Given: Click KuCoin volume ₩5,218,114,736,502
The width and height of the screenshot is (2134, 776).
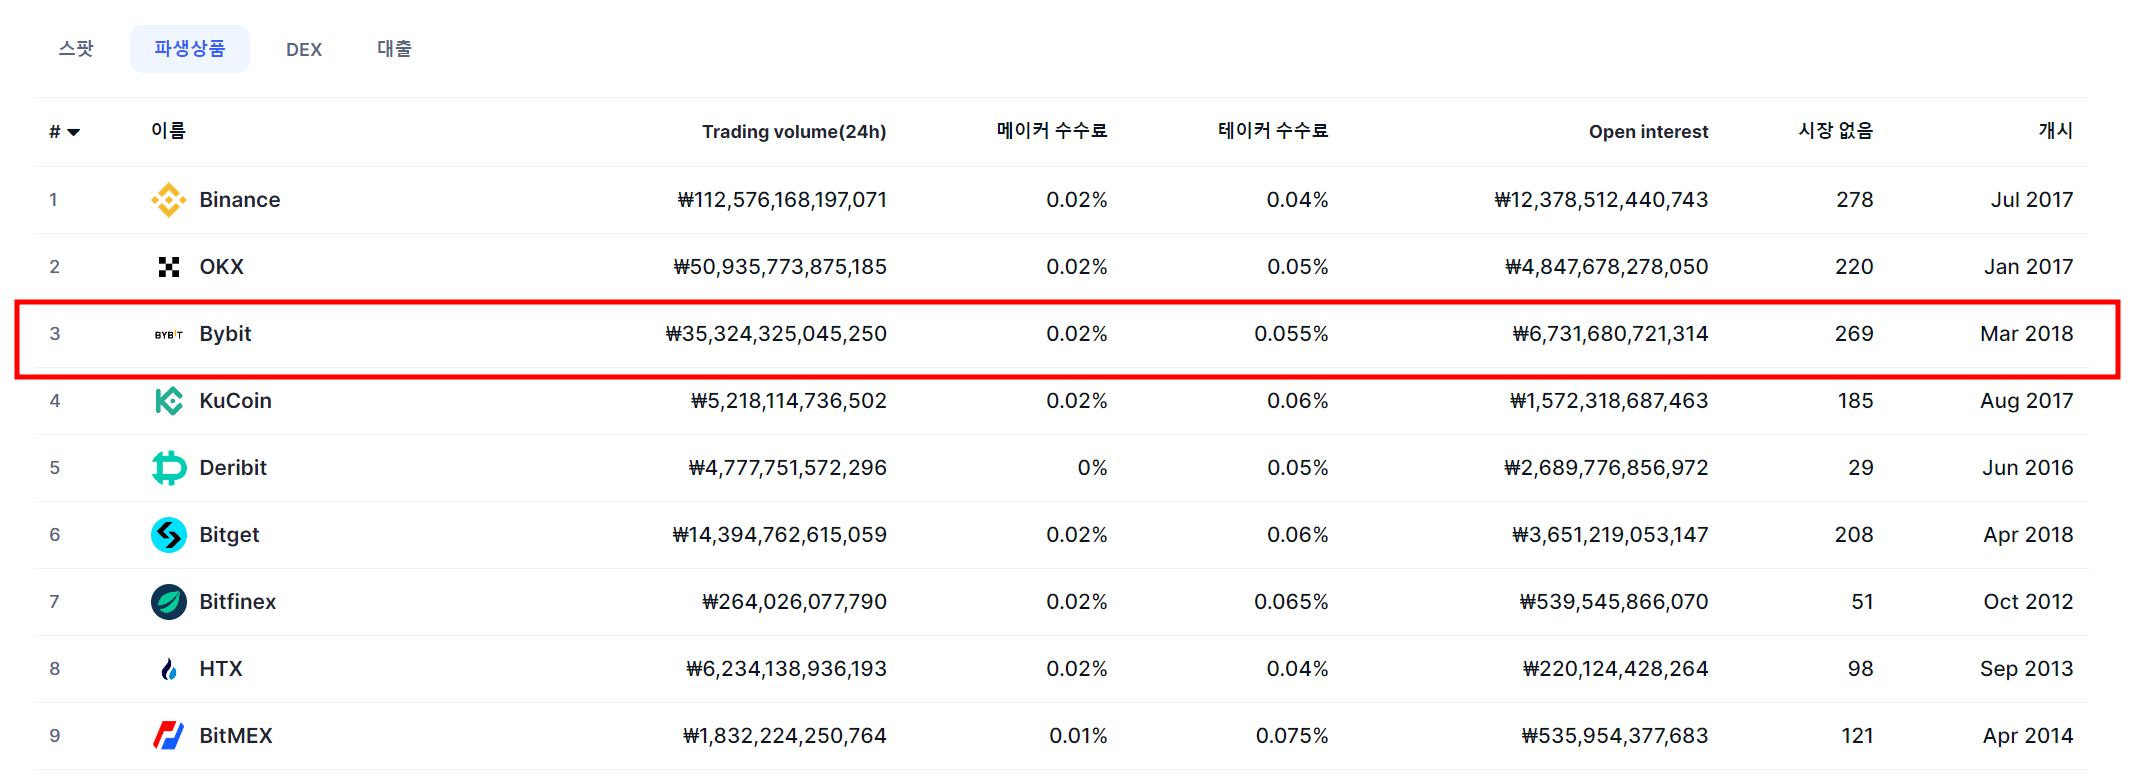Looking at the screenshot, I should [789, 401].
